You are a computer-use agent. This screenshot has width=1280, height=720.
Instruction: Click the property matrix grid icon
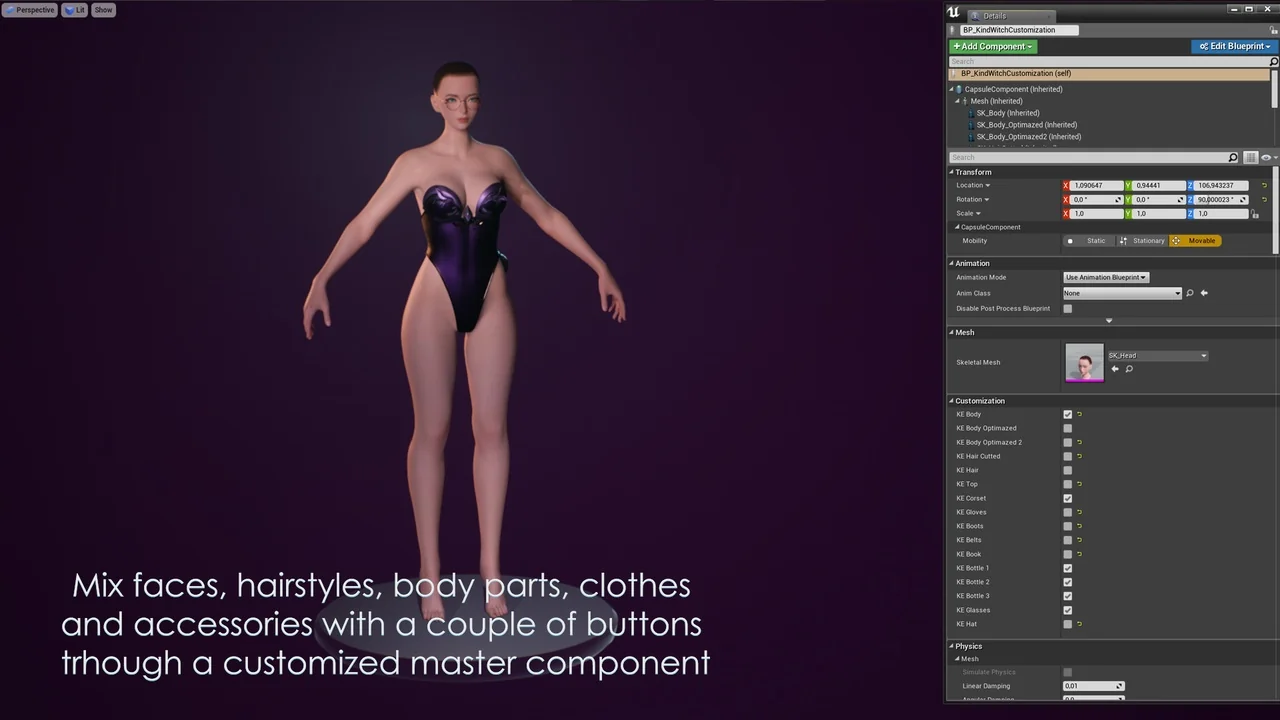(1250, 158)
